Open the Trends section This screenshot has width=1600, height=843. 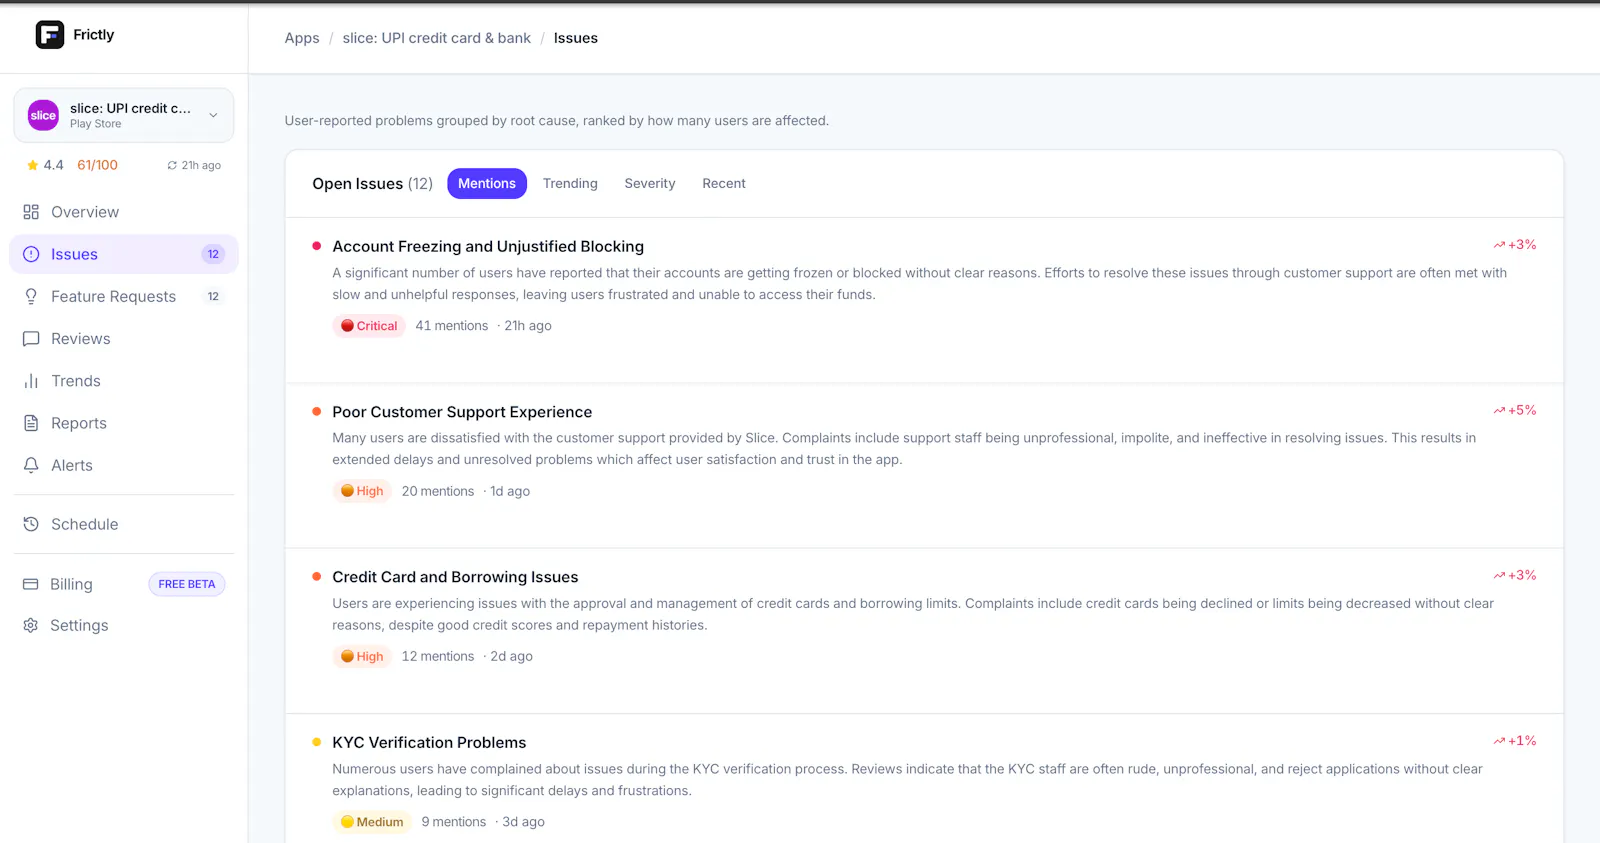(x=124, y=381)
